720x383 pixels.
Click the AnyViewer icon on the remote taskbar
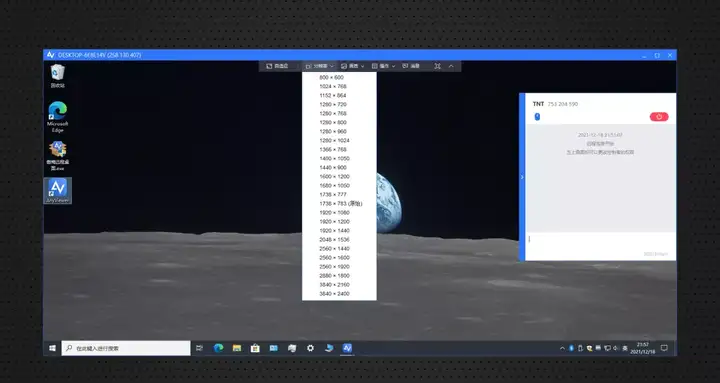[x=347, y=348]
